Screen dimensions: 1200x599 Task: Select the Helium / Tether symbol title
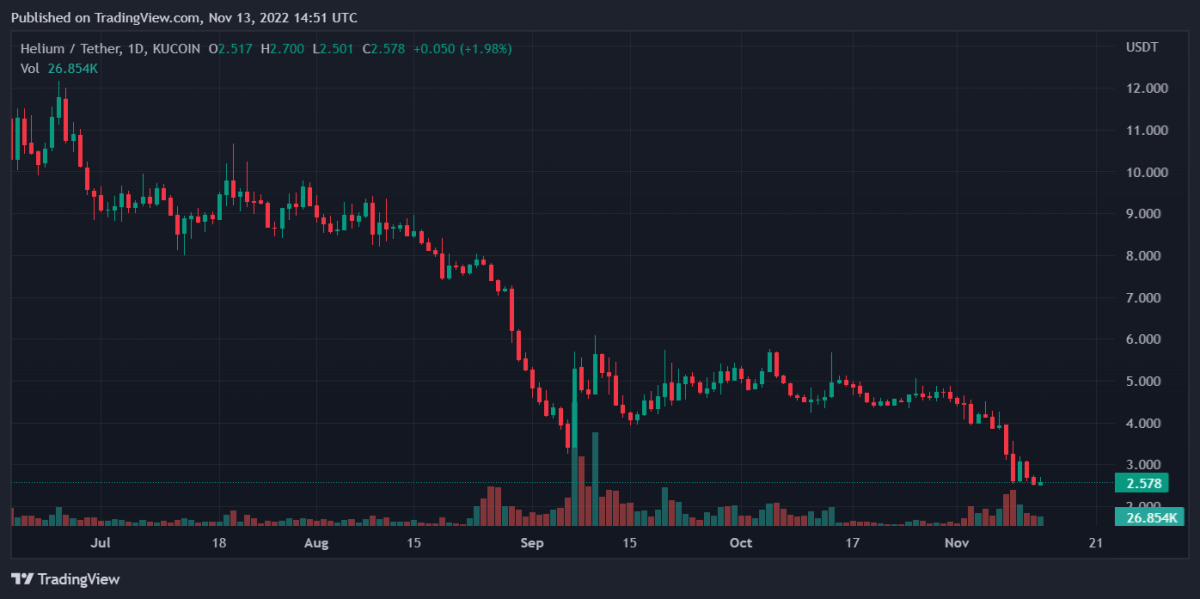pyautogui.click(x=66, y=48)
